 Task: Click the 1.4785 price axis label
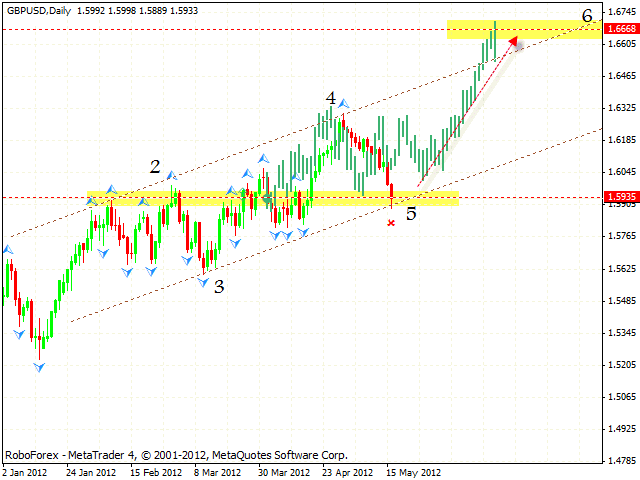pos(621,461)
